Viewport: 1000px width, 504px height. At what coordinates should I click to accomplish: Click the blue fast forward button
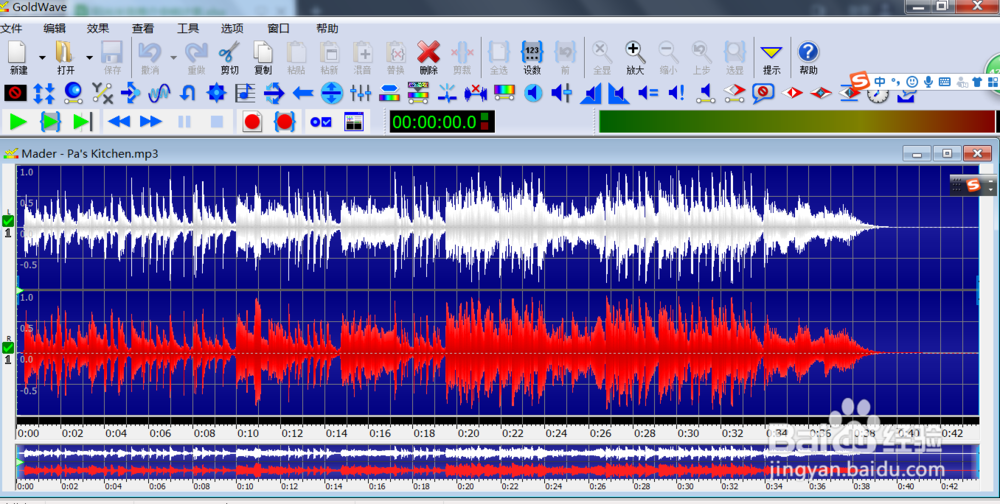pos(151,122)
